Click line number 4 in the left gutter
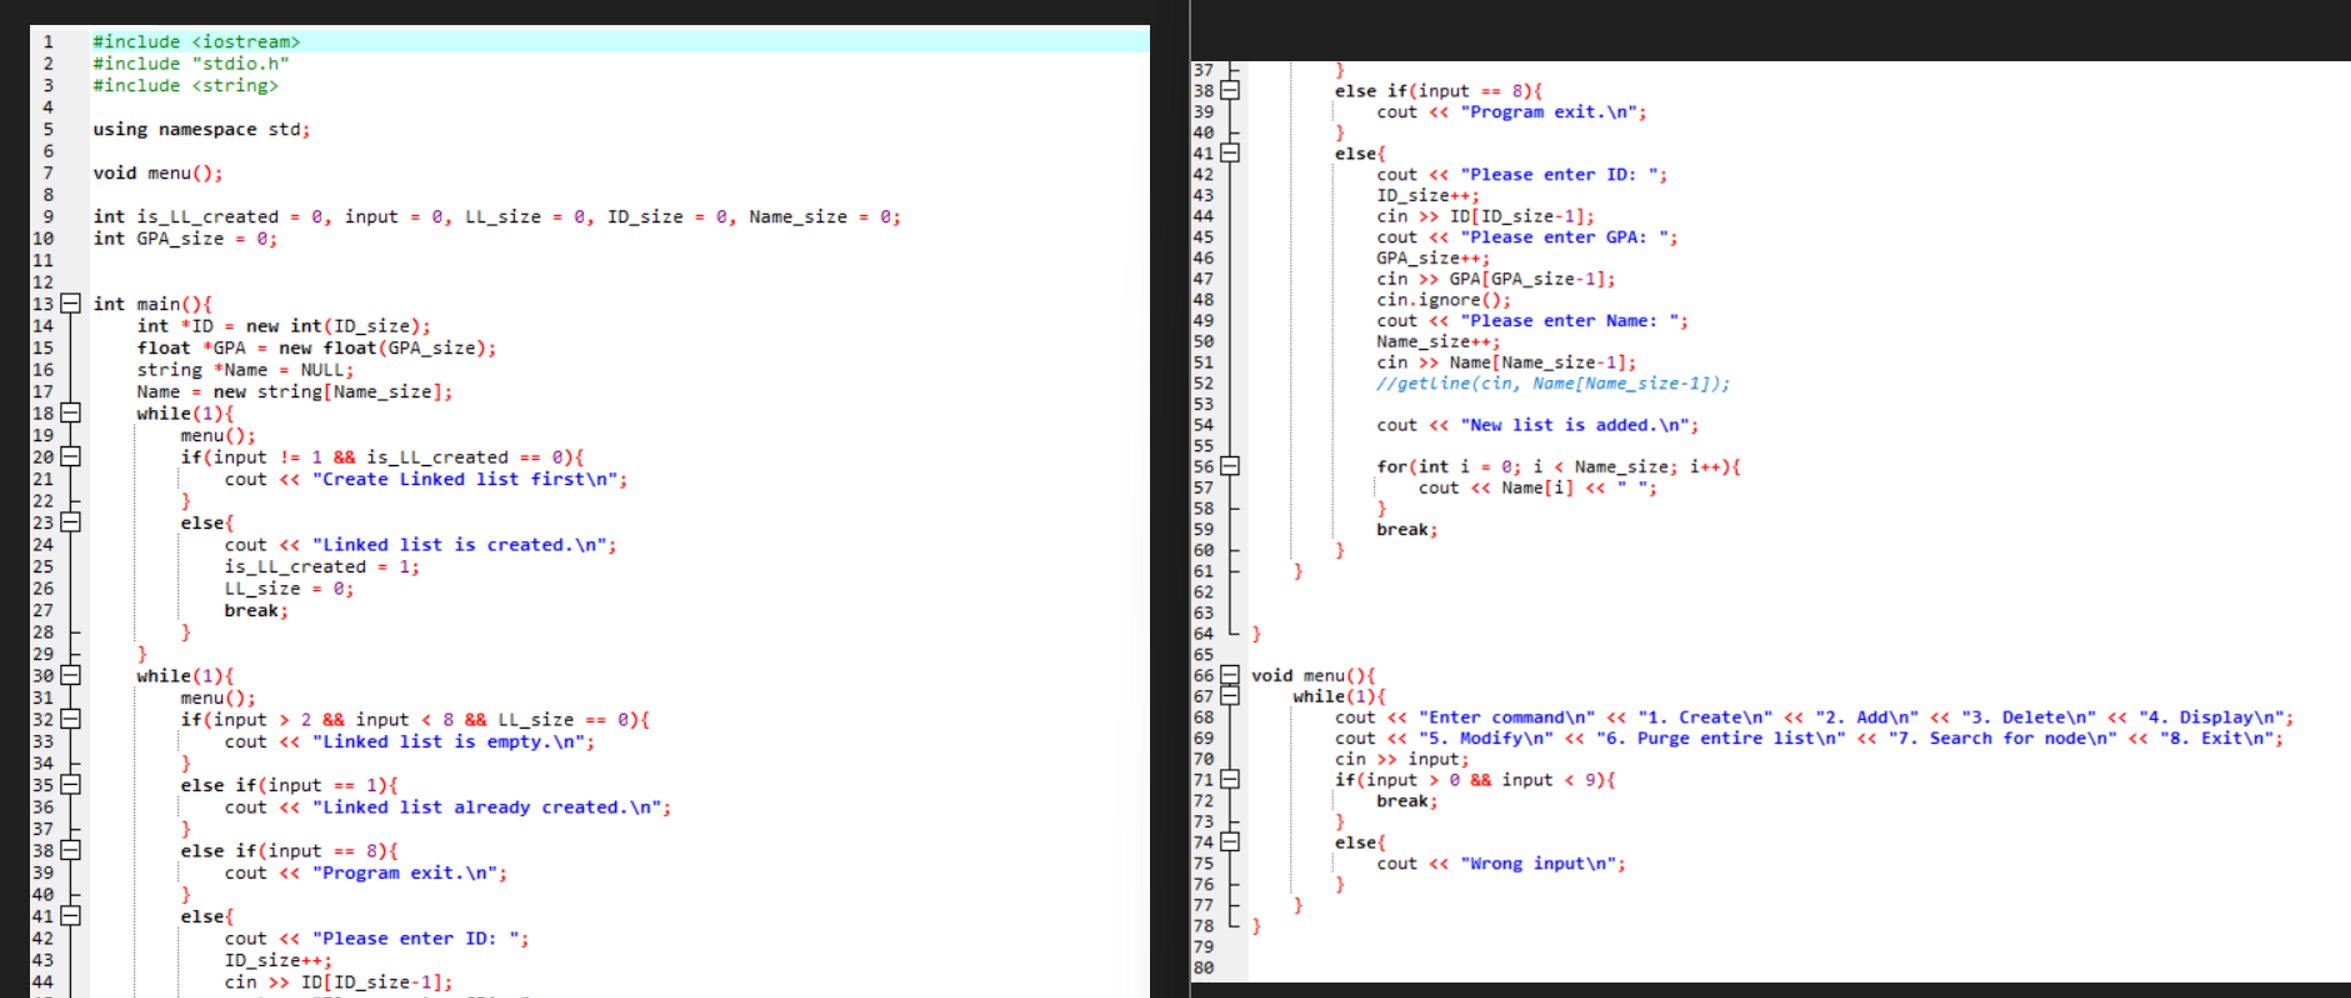 tap(48, 107)
